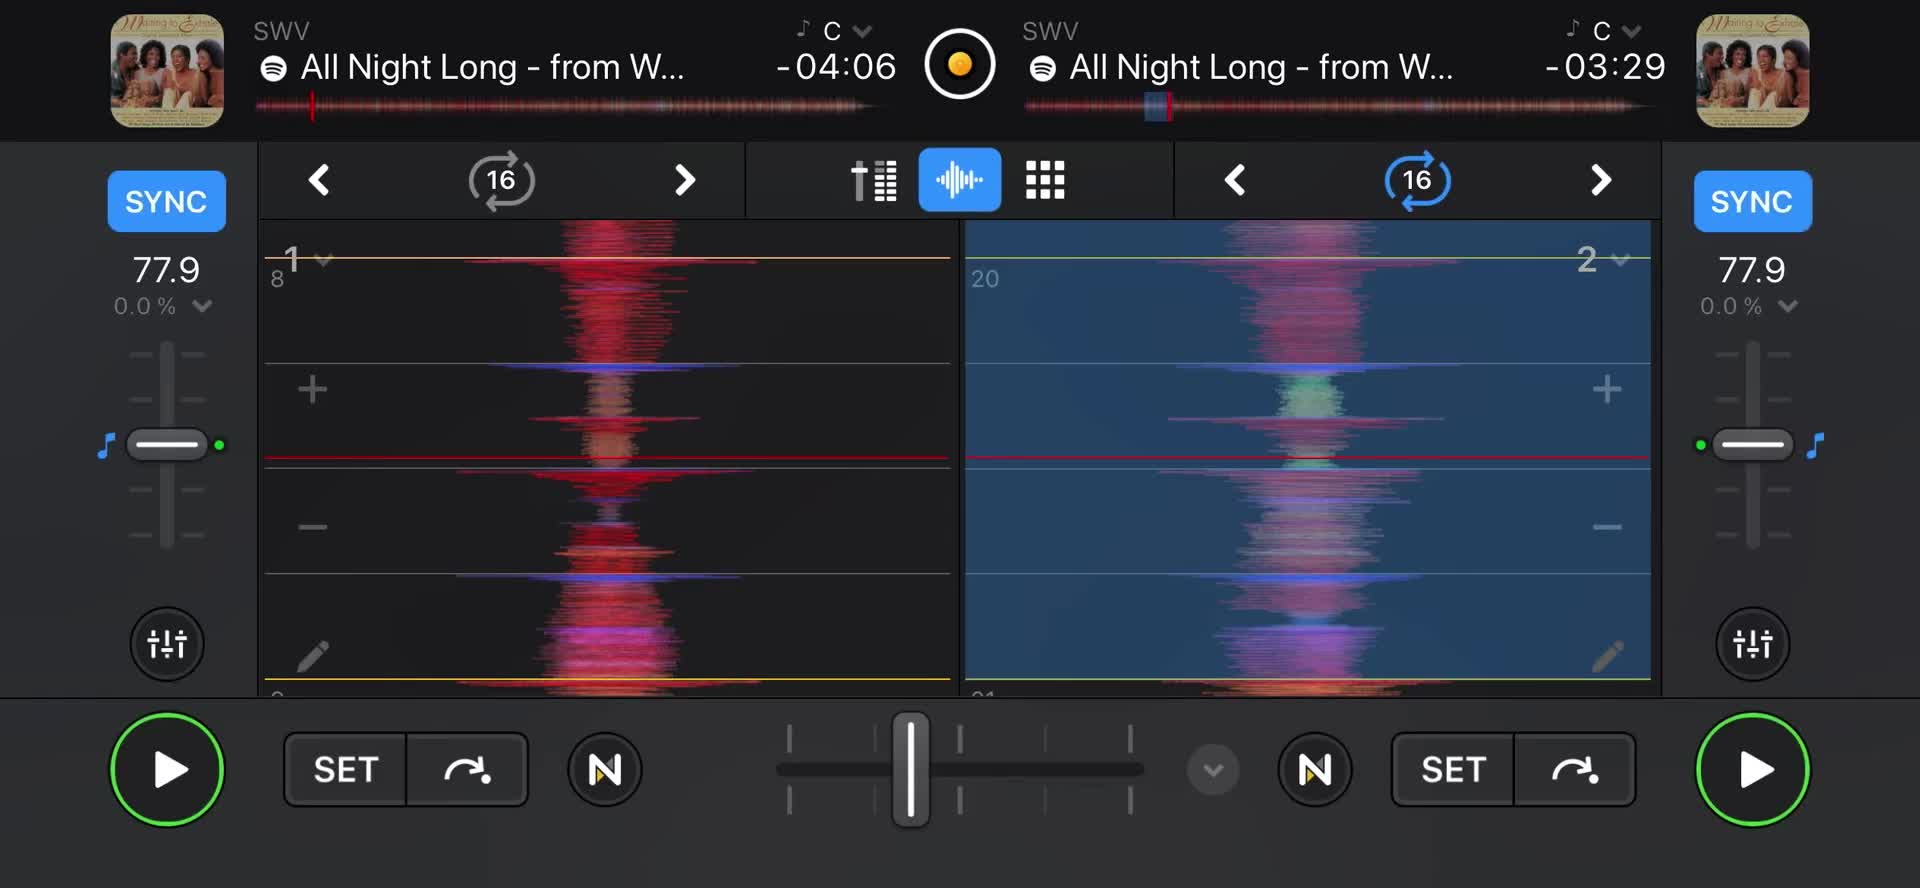The height and width of the screenshot is (888, 1920).
Task: Toggle SYNC on the left deck
Action: click(166, 202)
